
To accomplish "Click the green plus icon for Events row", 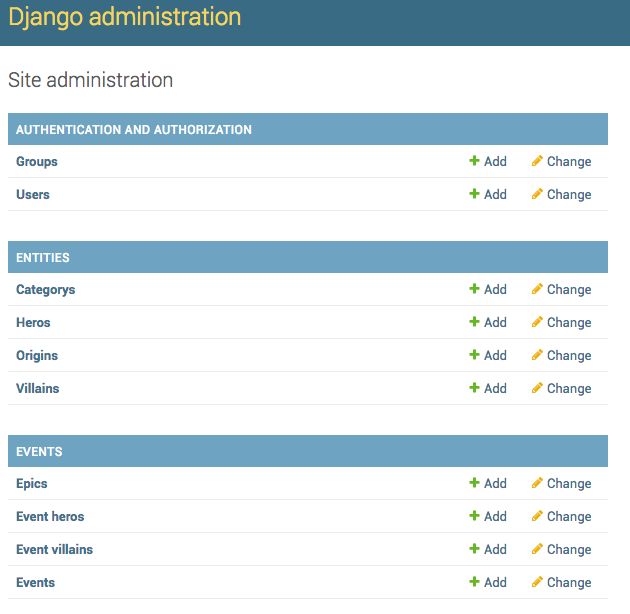I will (x=474, y=581).
